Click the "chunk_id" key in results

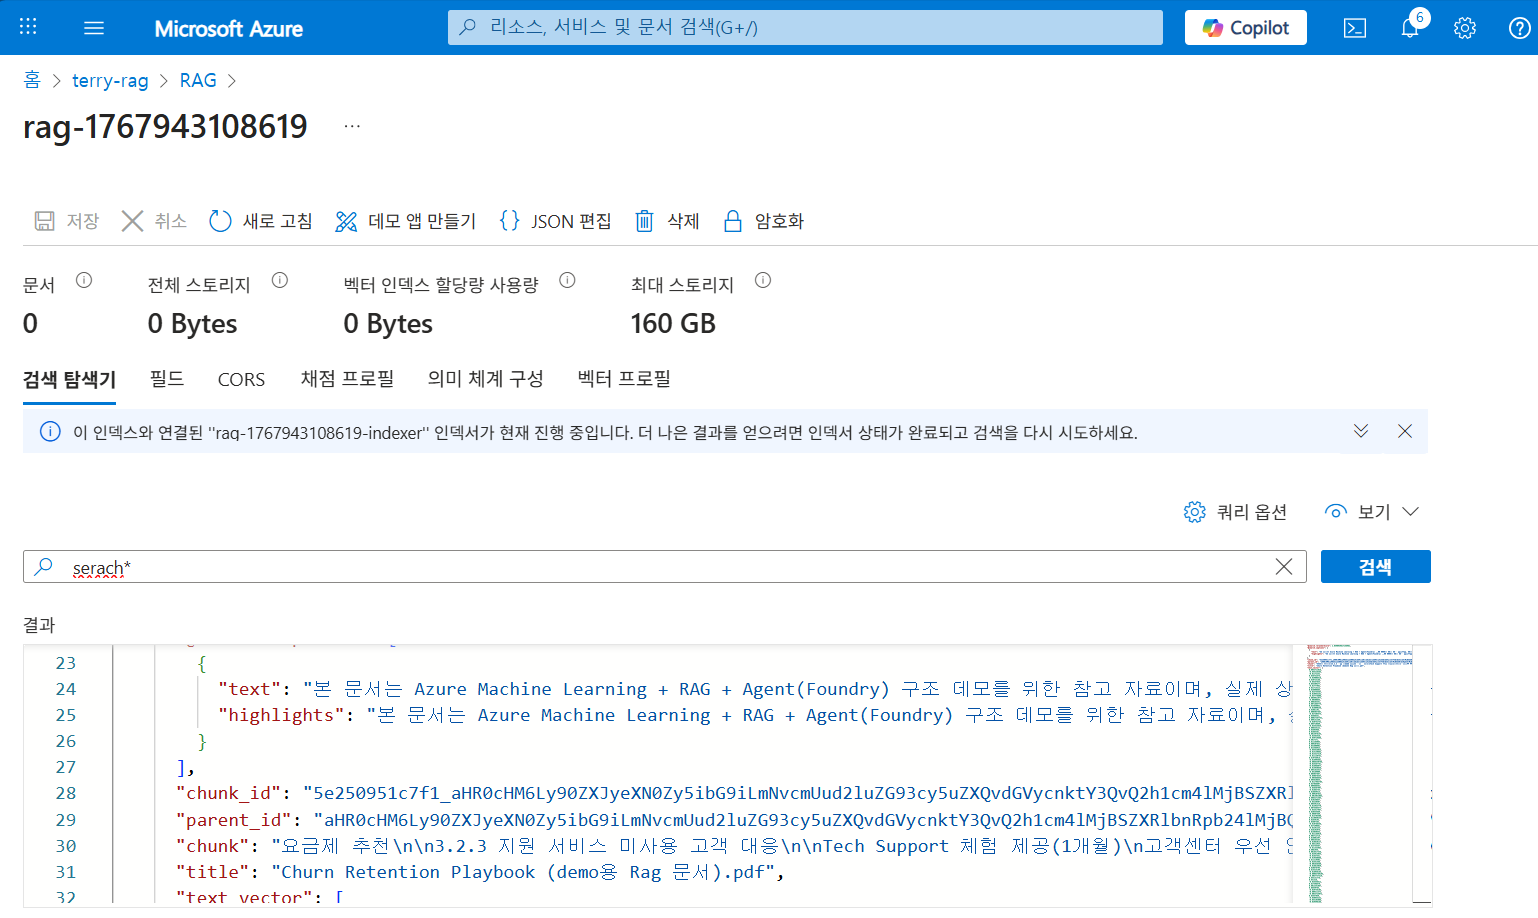click(x=228, y=793)
